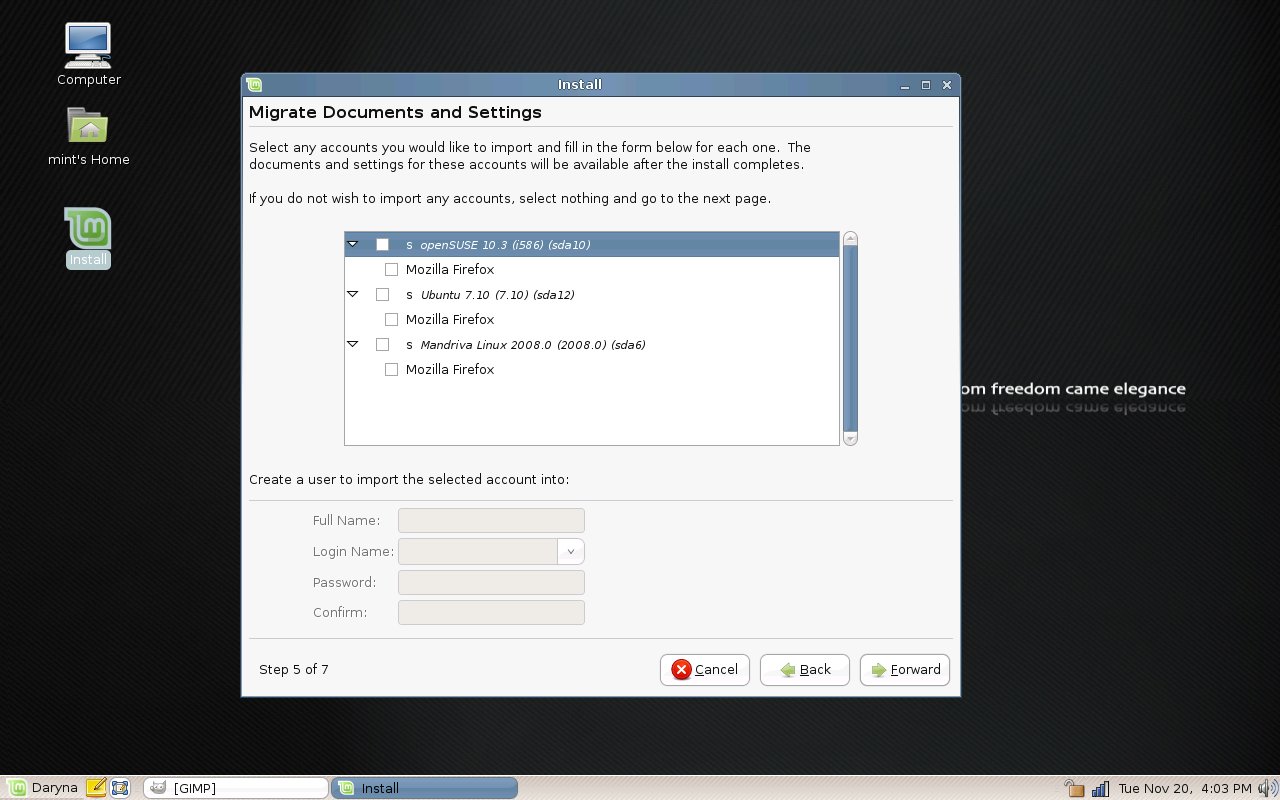This screenshot has height=800, width=1280.
Task: Proceed Forward to the next step
Action: point(905,670)
